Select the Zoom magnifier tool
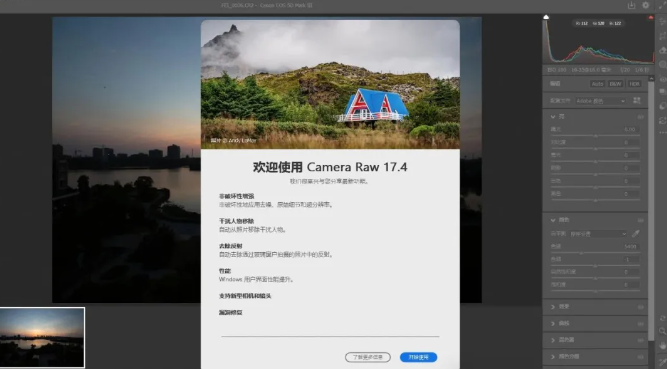The width and height of the screenshot is (667, 369). [662, 331]
